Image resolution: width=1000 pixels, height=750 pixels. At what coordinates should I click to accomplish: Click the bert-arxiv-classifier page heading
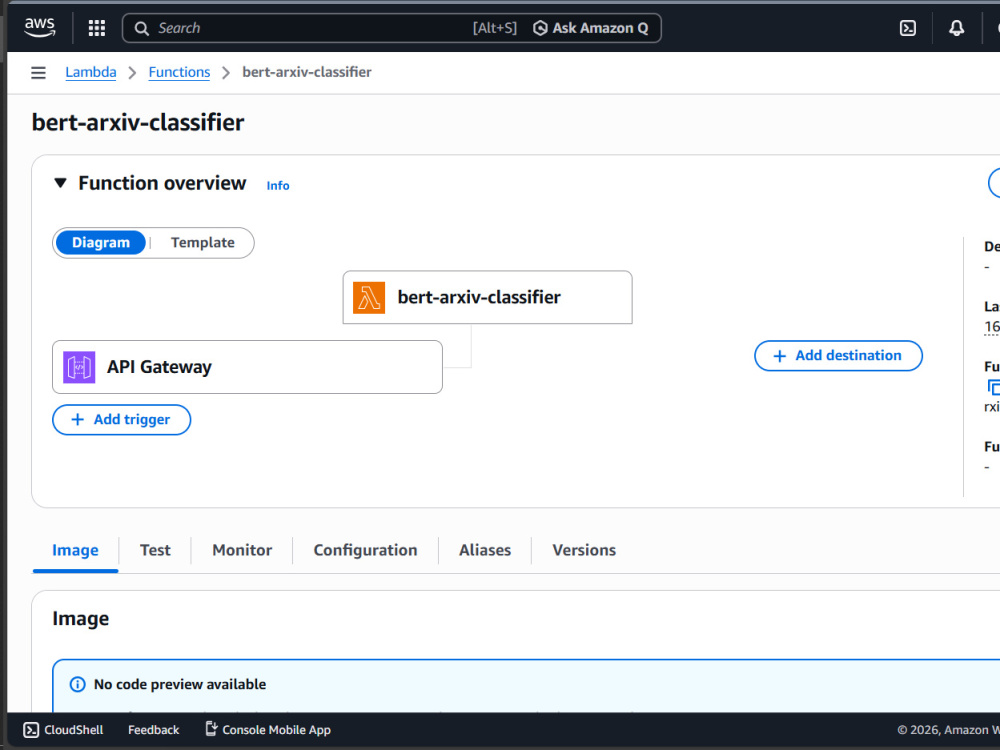coord(138,122)
